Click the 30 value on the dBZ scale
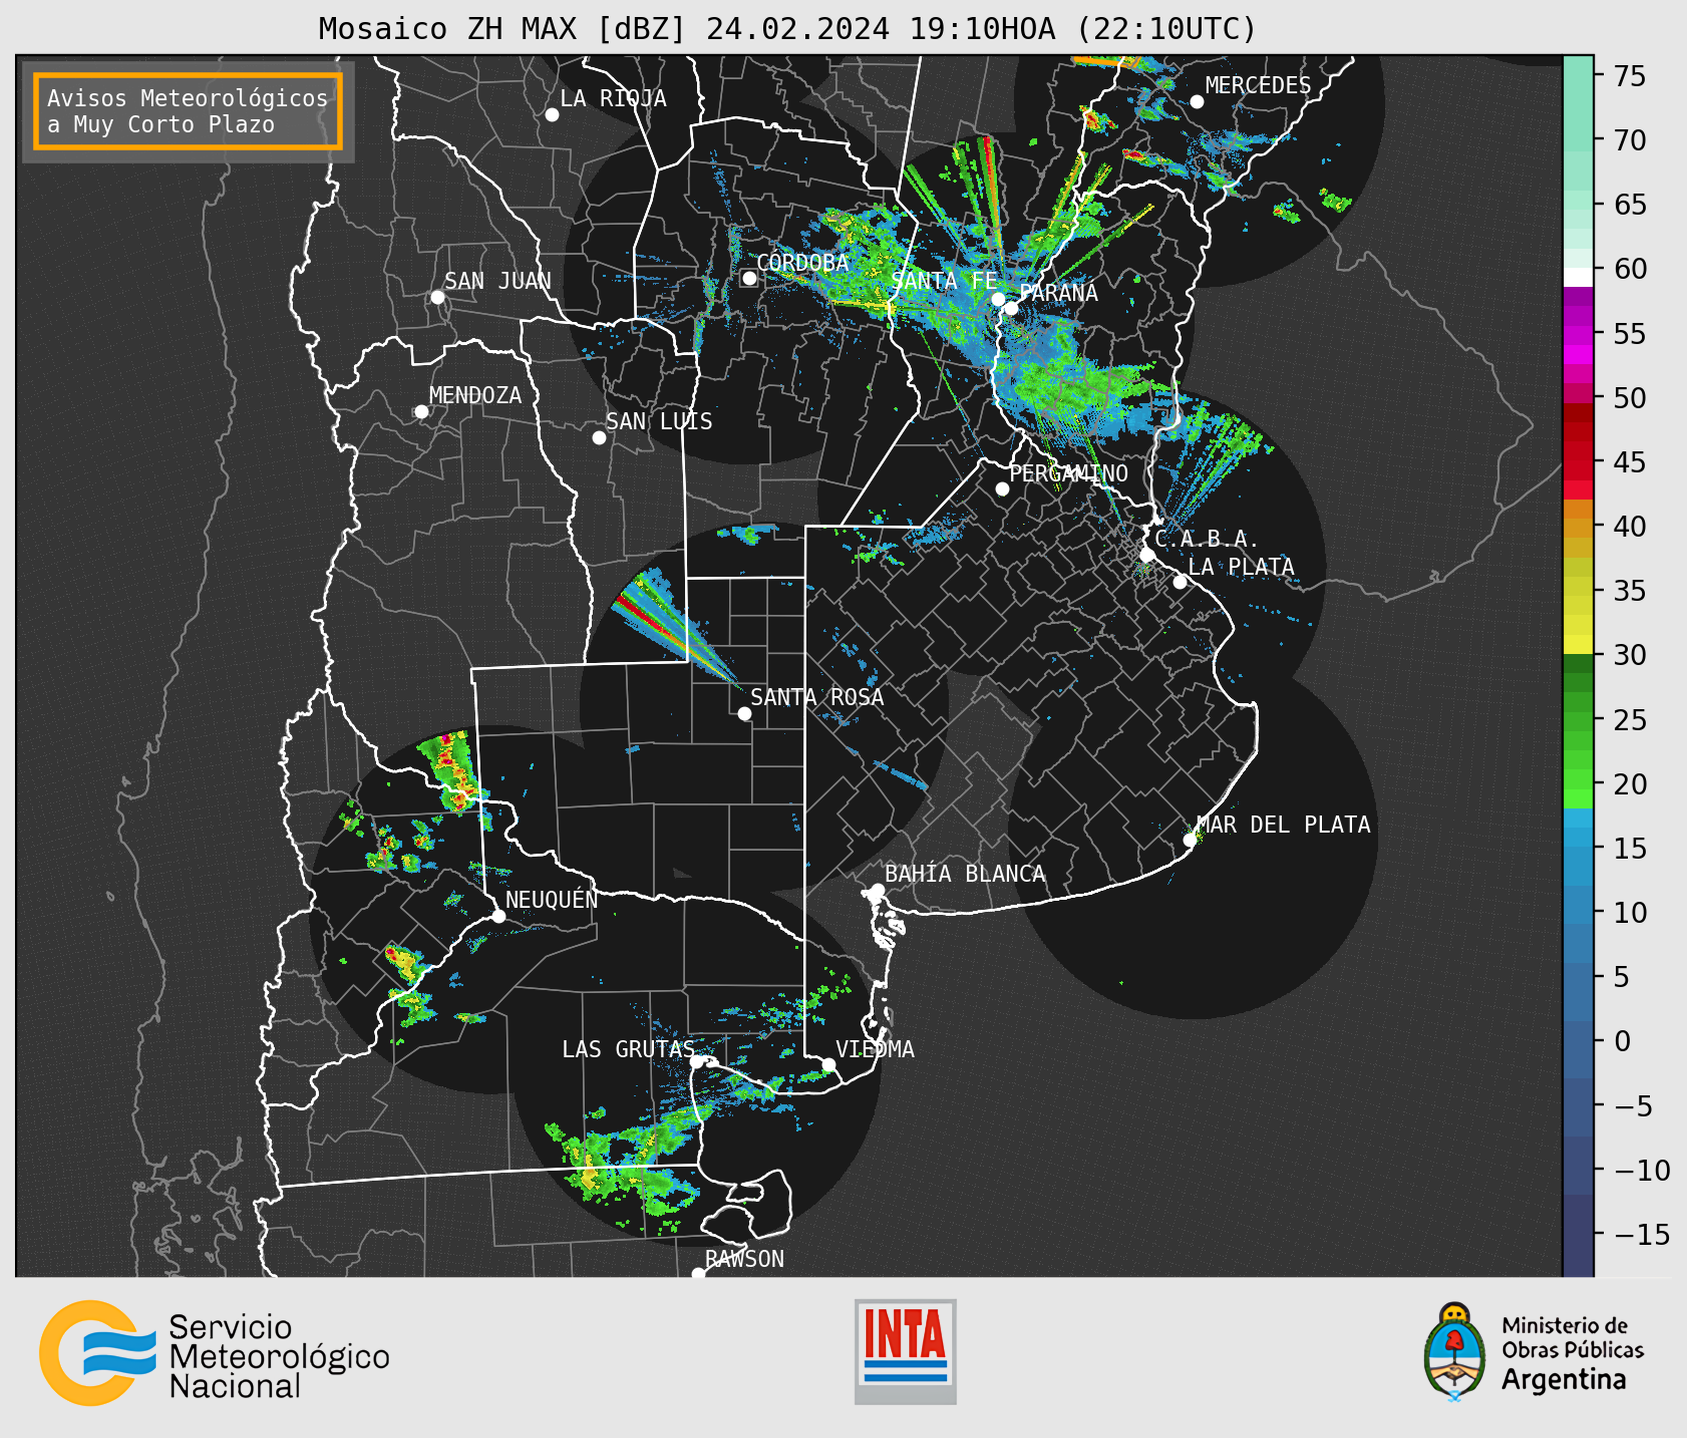The width and height of the screenshot is (1687, 1438). click(1629, 655)
